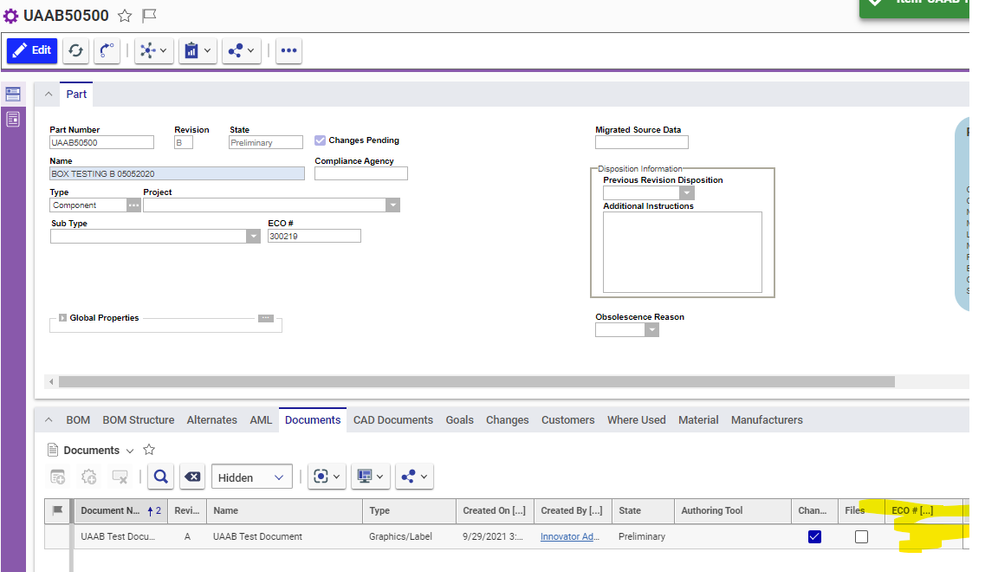Expand the Sub Type dropdown
Viewport: 998px width, 572px height.
(x=253, y=236)
